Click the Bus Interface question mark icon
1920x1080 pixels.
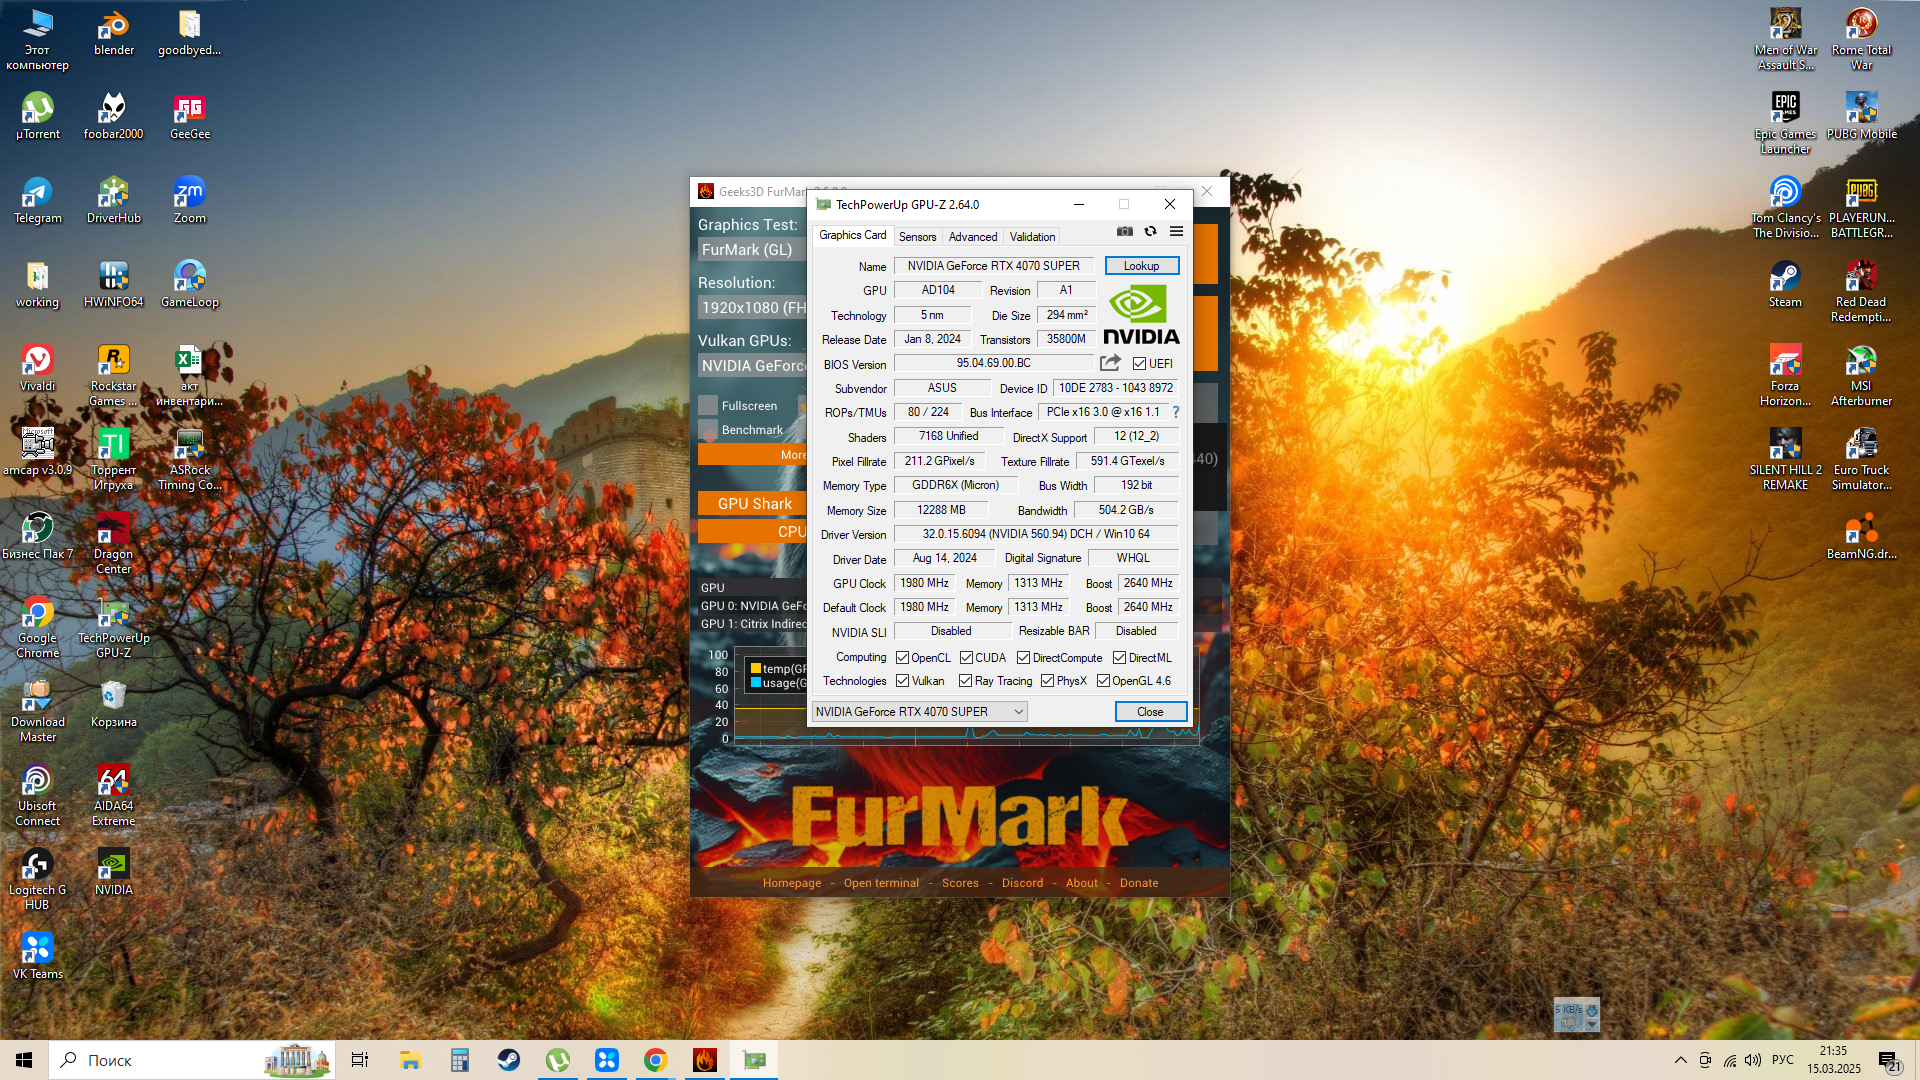point(1176,412)
